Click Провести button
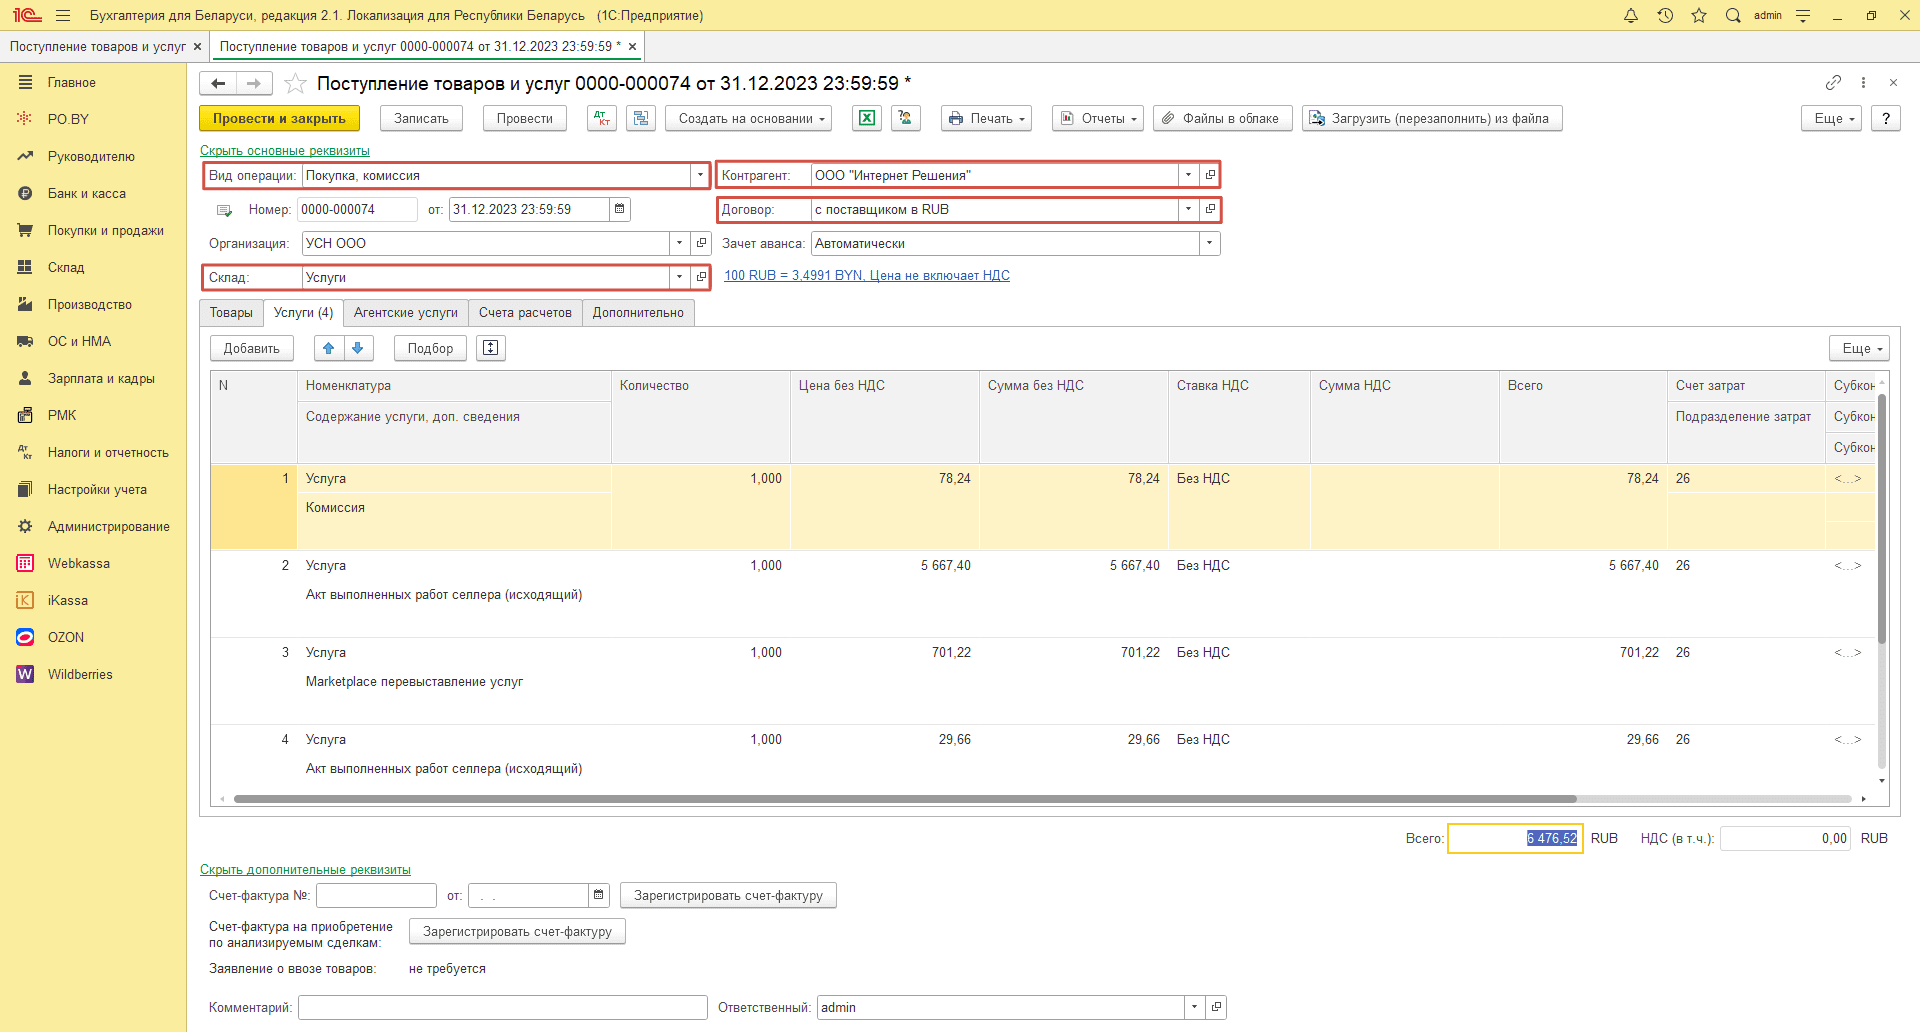The image size is (1920, 1032). tap(525, 118)
